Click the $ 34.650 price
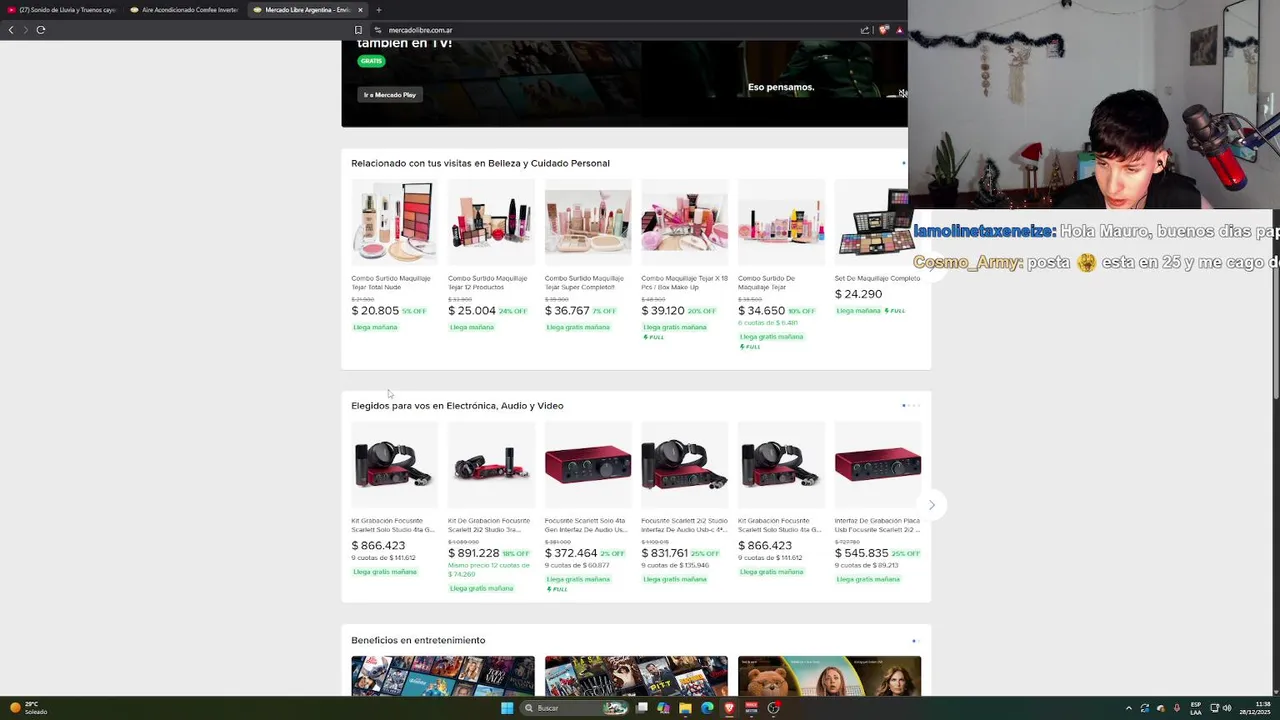Screen dimensions: 1280x720 coord(761,311)
